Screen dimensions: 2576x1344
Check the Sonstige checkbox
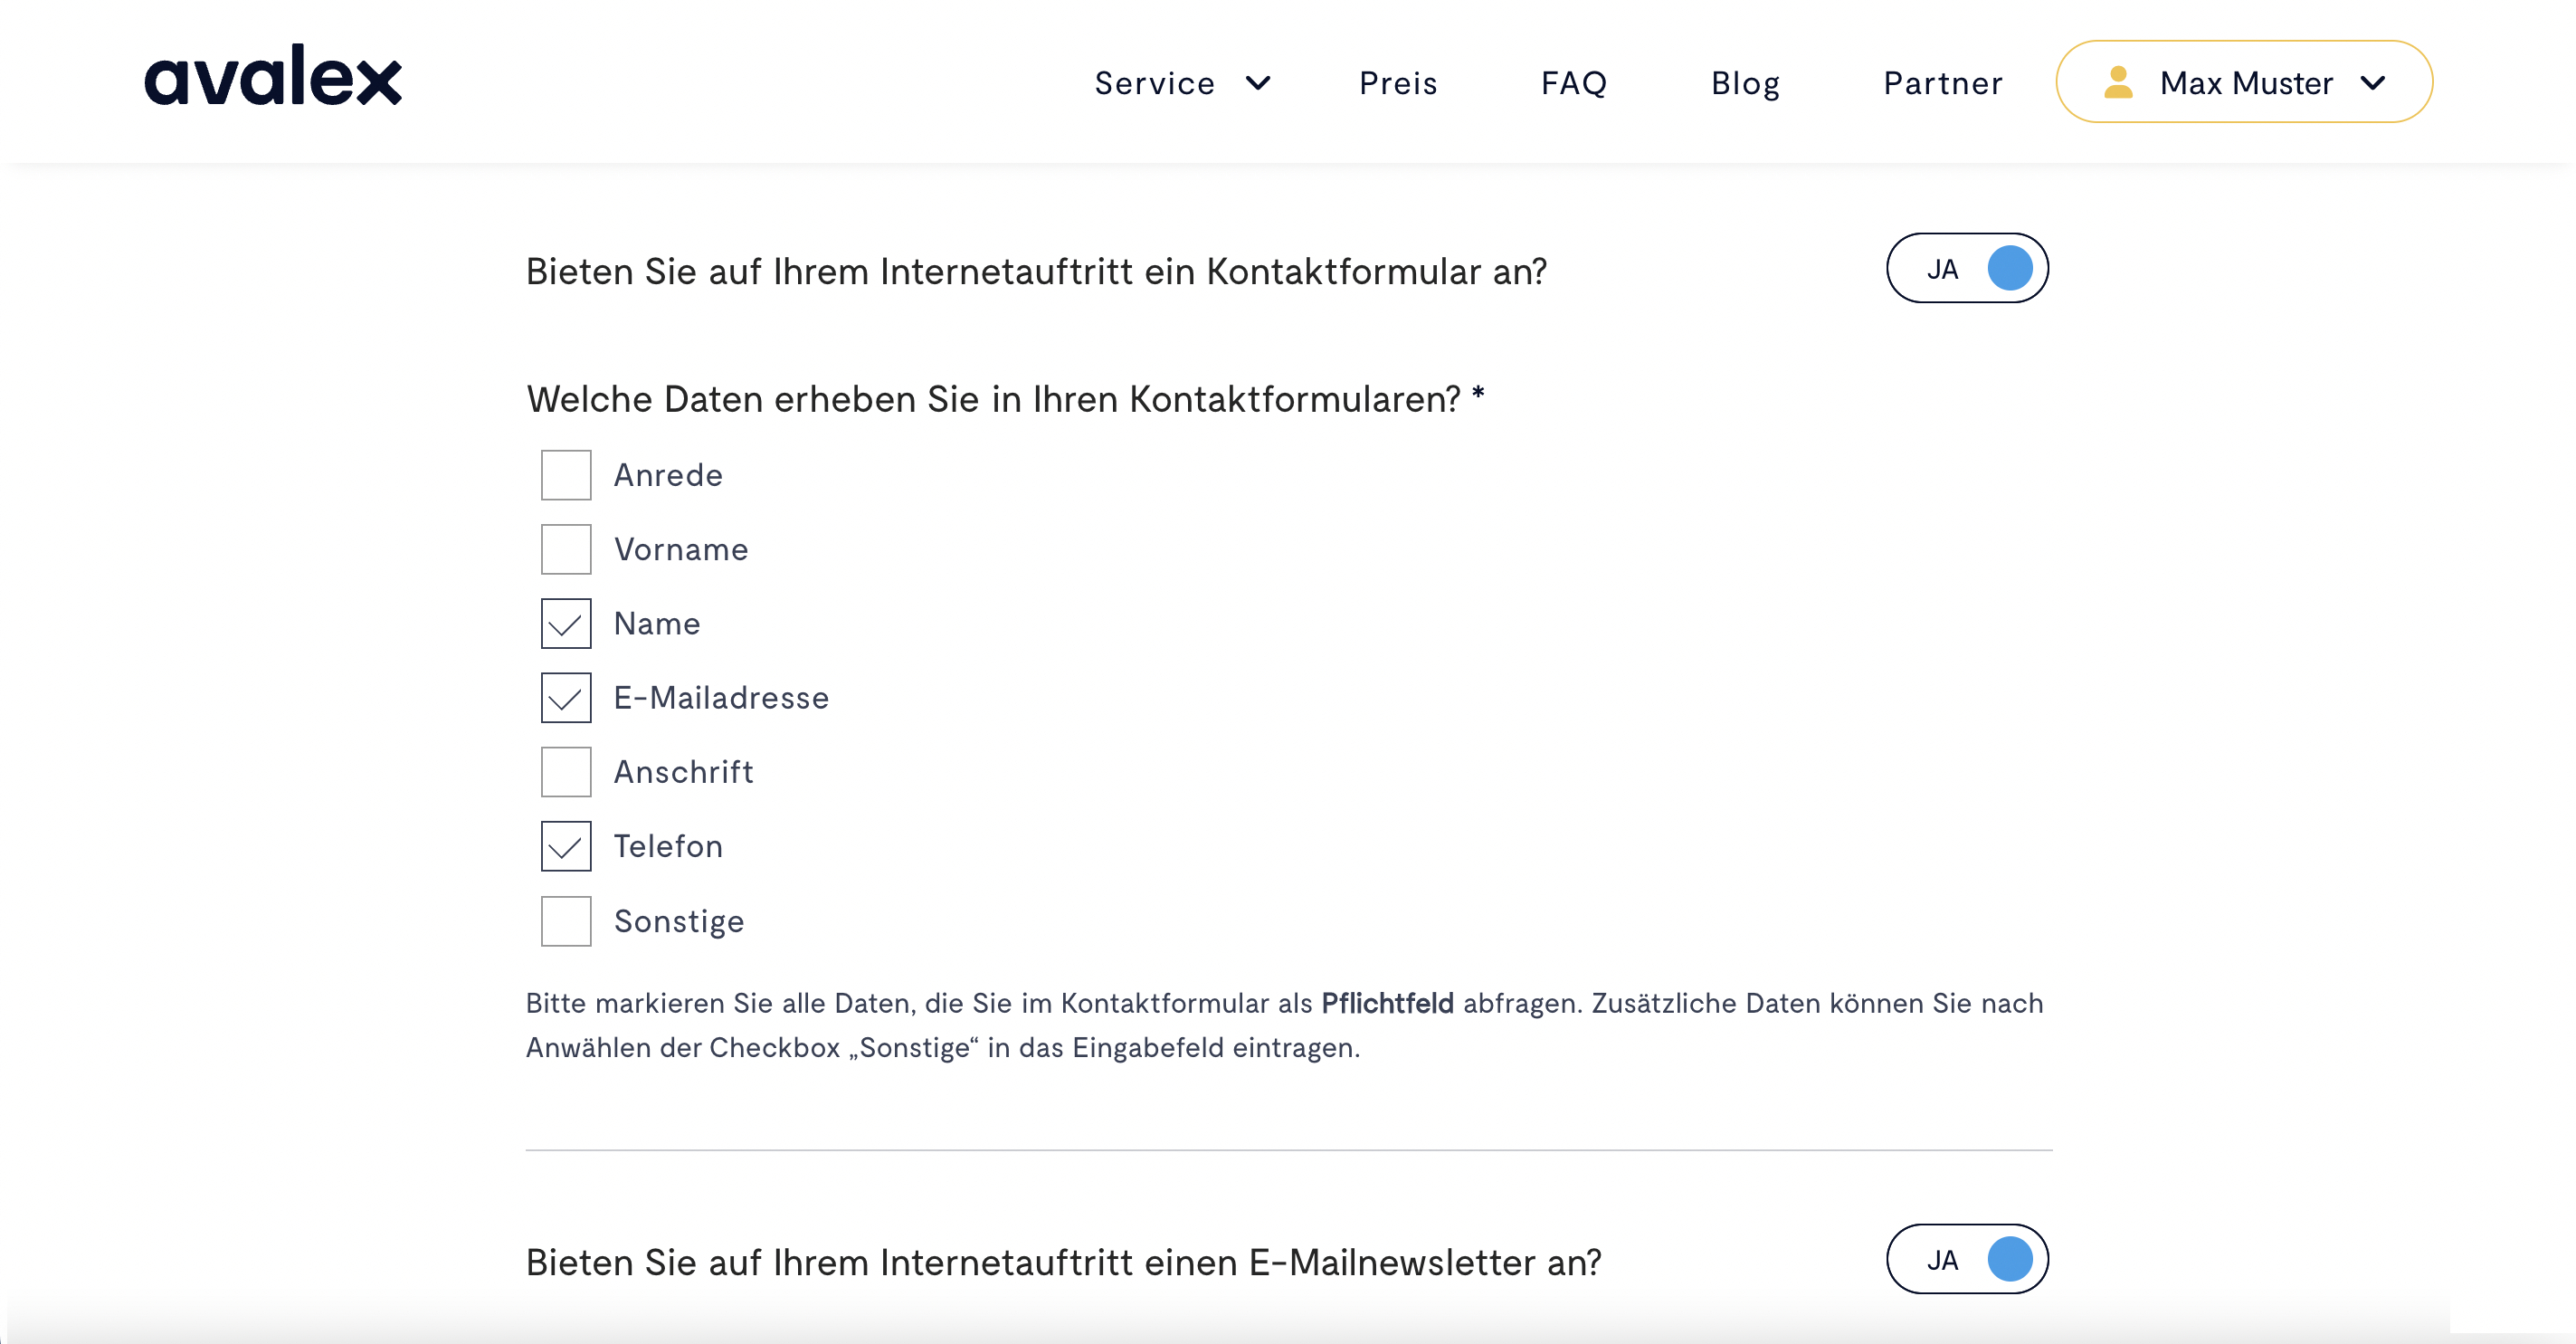point(565,920)
